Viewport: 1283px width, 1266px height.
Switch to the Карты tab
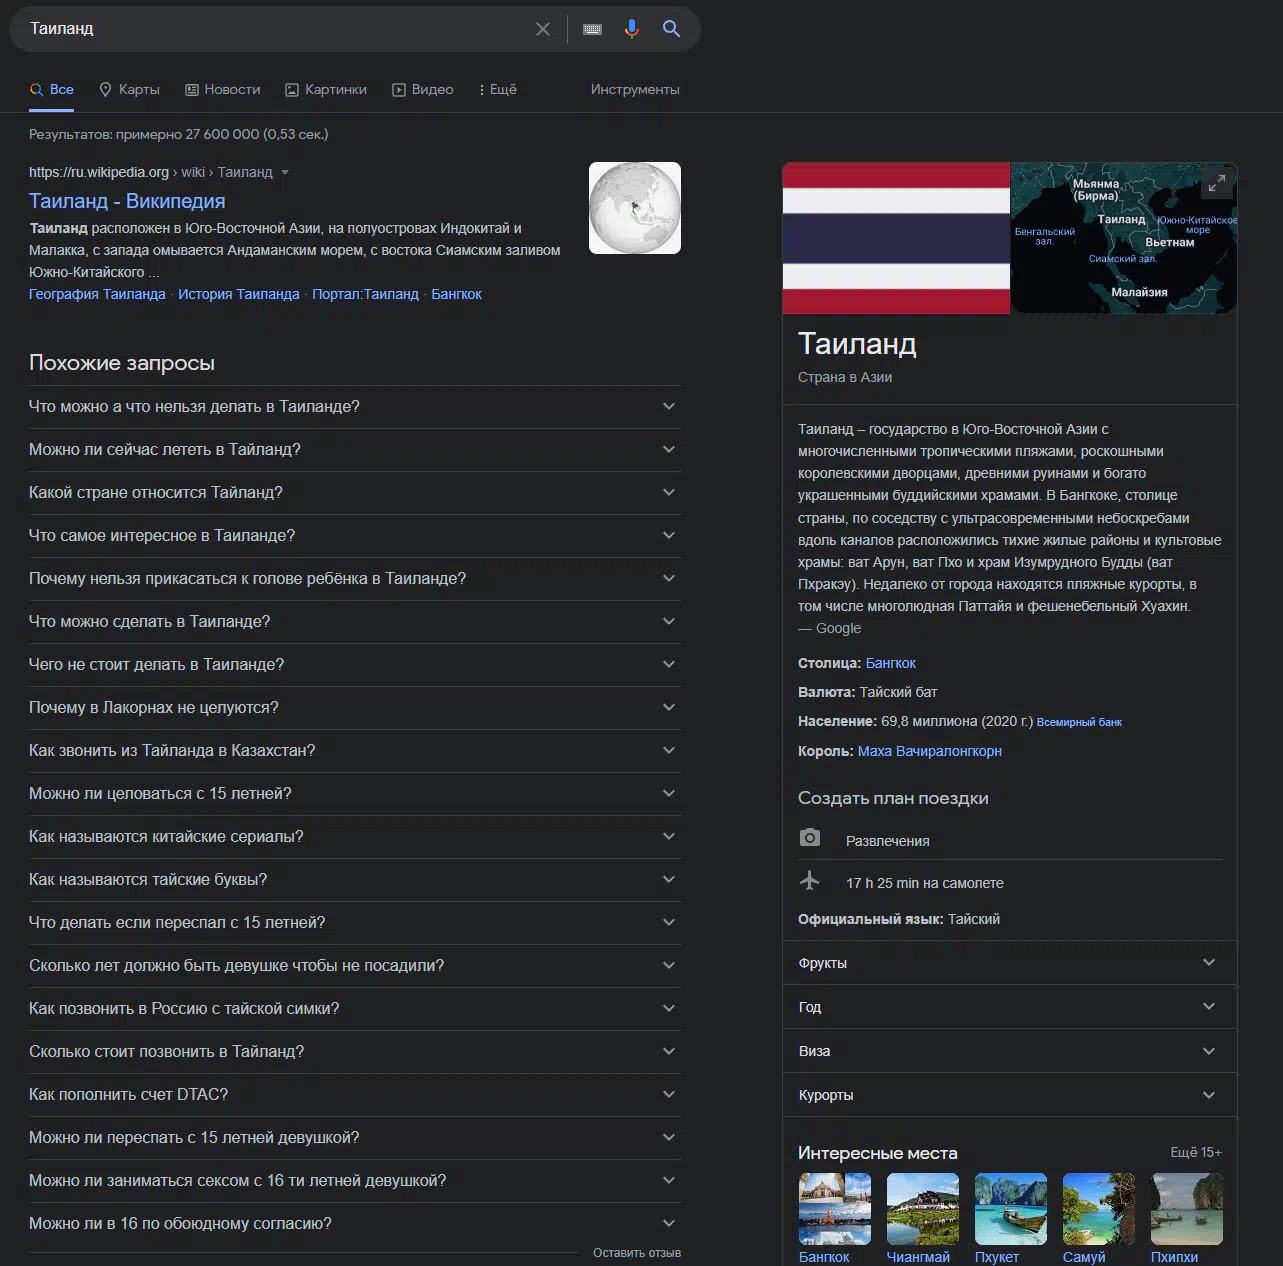point(130,90)
